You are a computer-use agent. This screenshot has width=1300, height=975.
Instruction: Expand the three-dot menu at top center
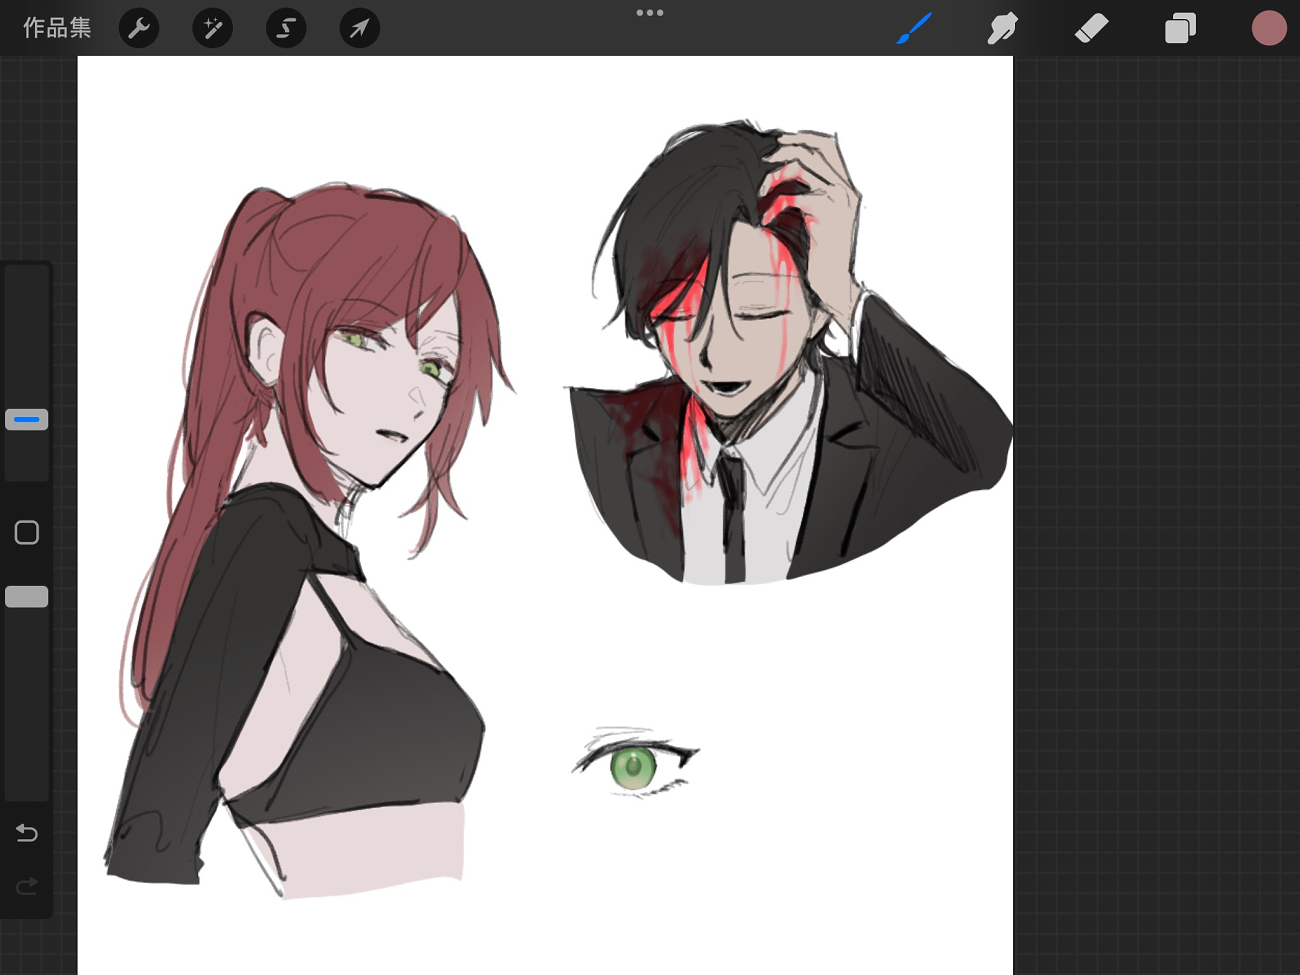coord(650,13)
